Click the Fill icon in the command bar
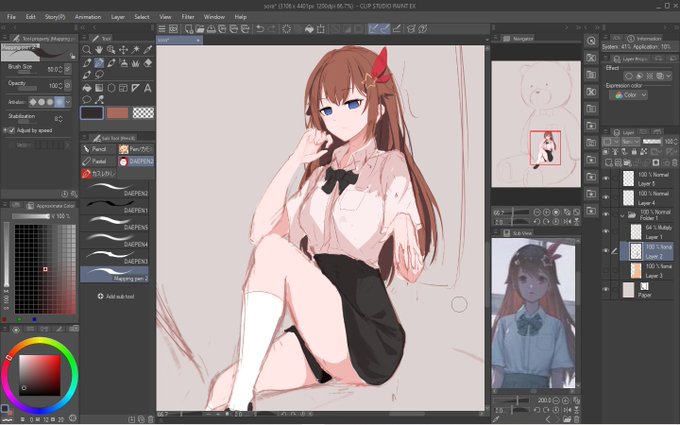The width and height of the screenshot is (680, 425). point(309,29)
